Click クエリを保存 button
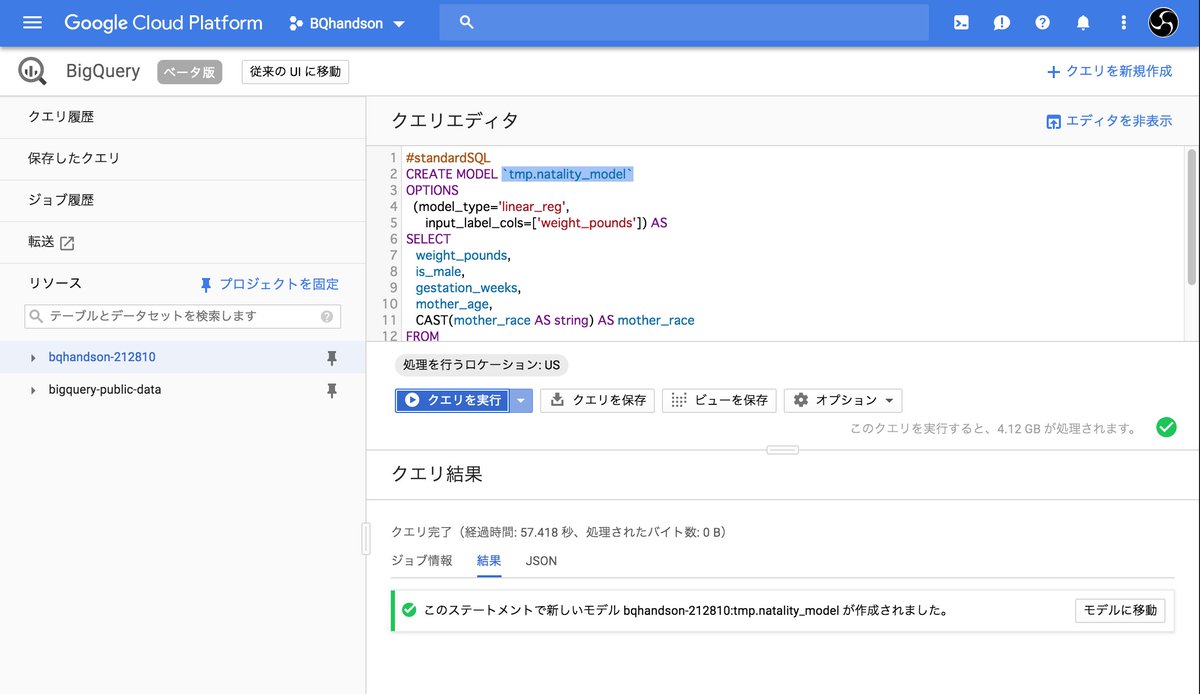The width and height of the screenshot is (1200, 694). pos(598,400)
